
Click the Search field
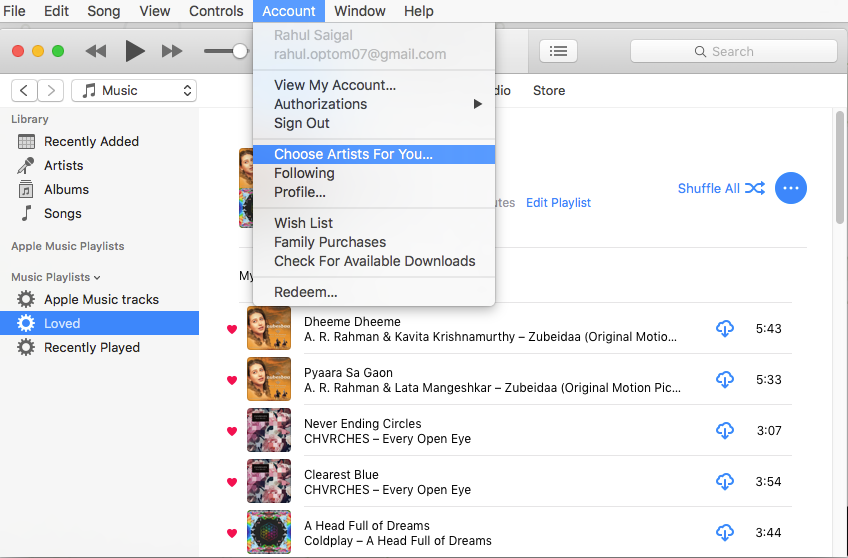point(733,51)
